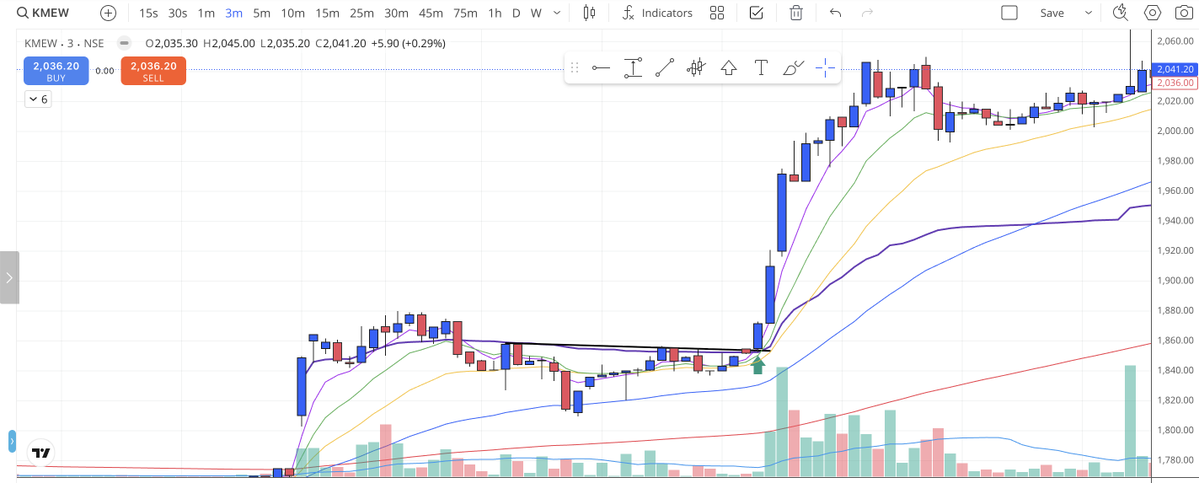
Task: Toggle the checkmark square toolbar icon
Action: click(756, 13)
